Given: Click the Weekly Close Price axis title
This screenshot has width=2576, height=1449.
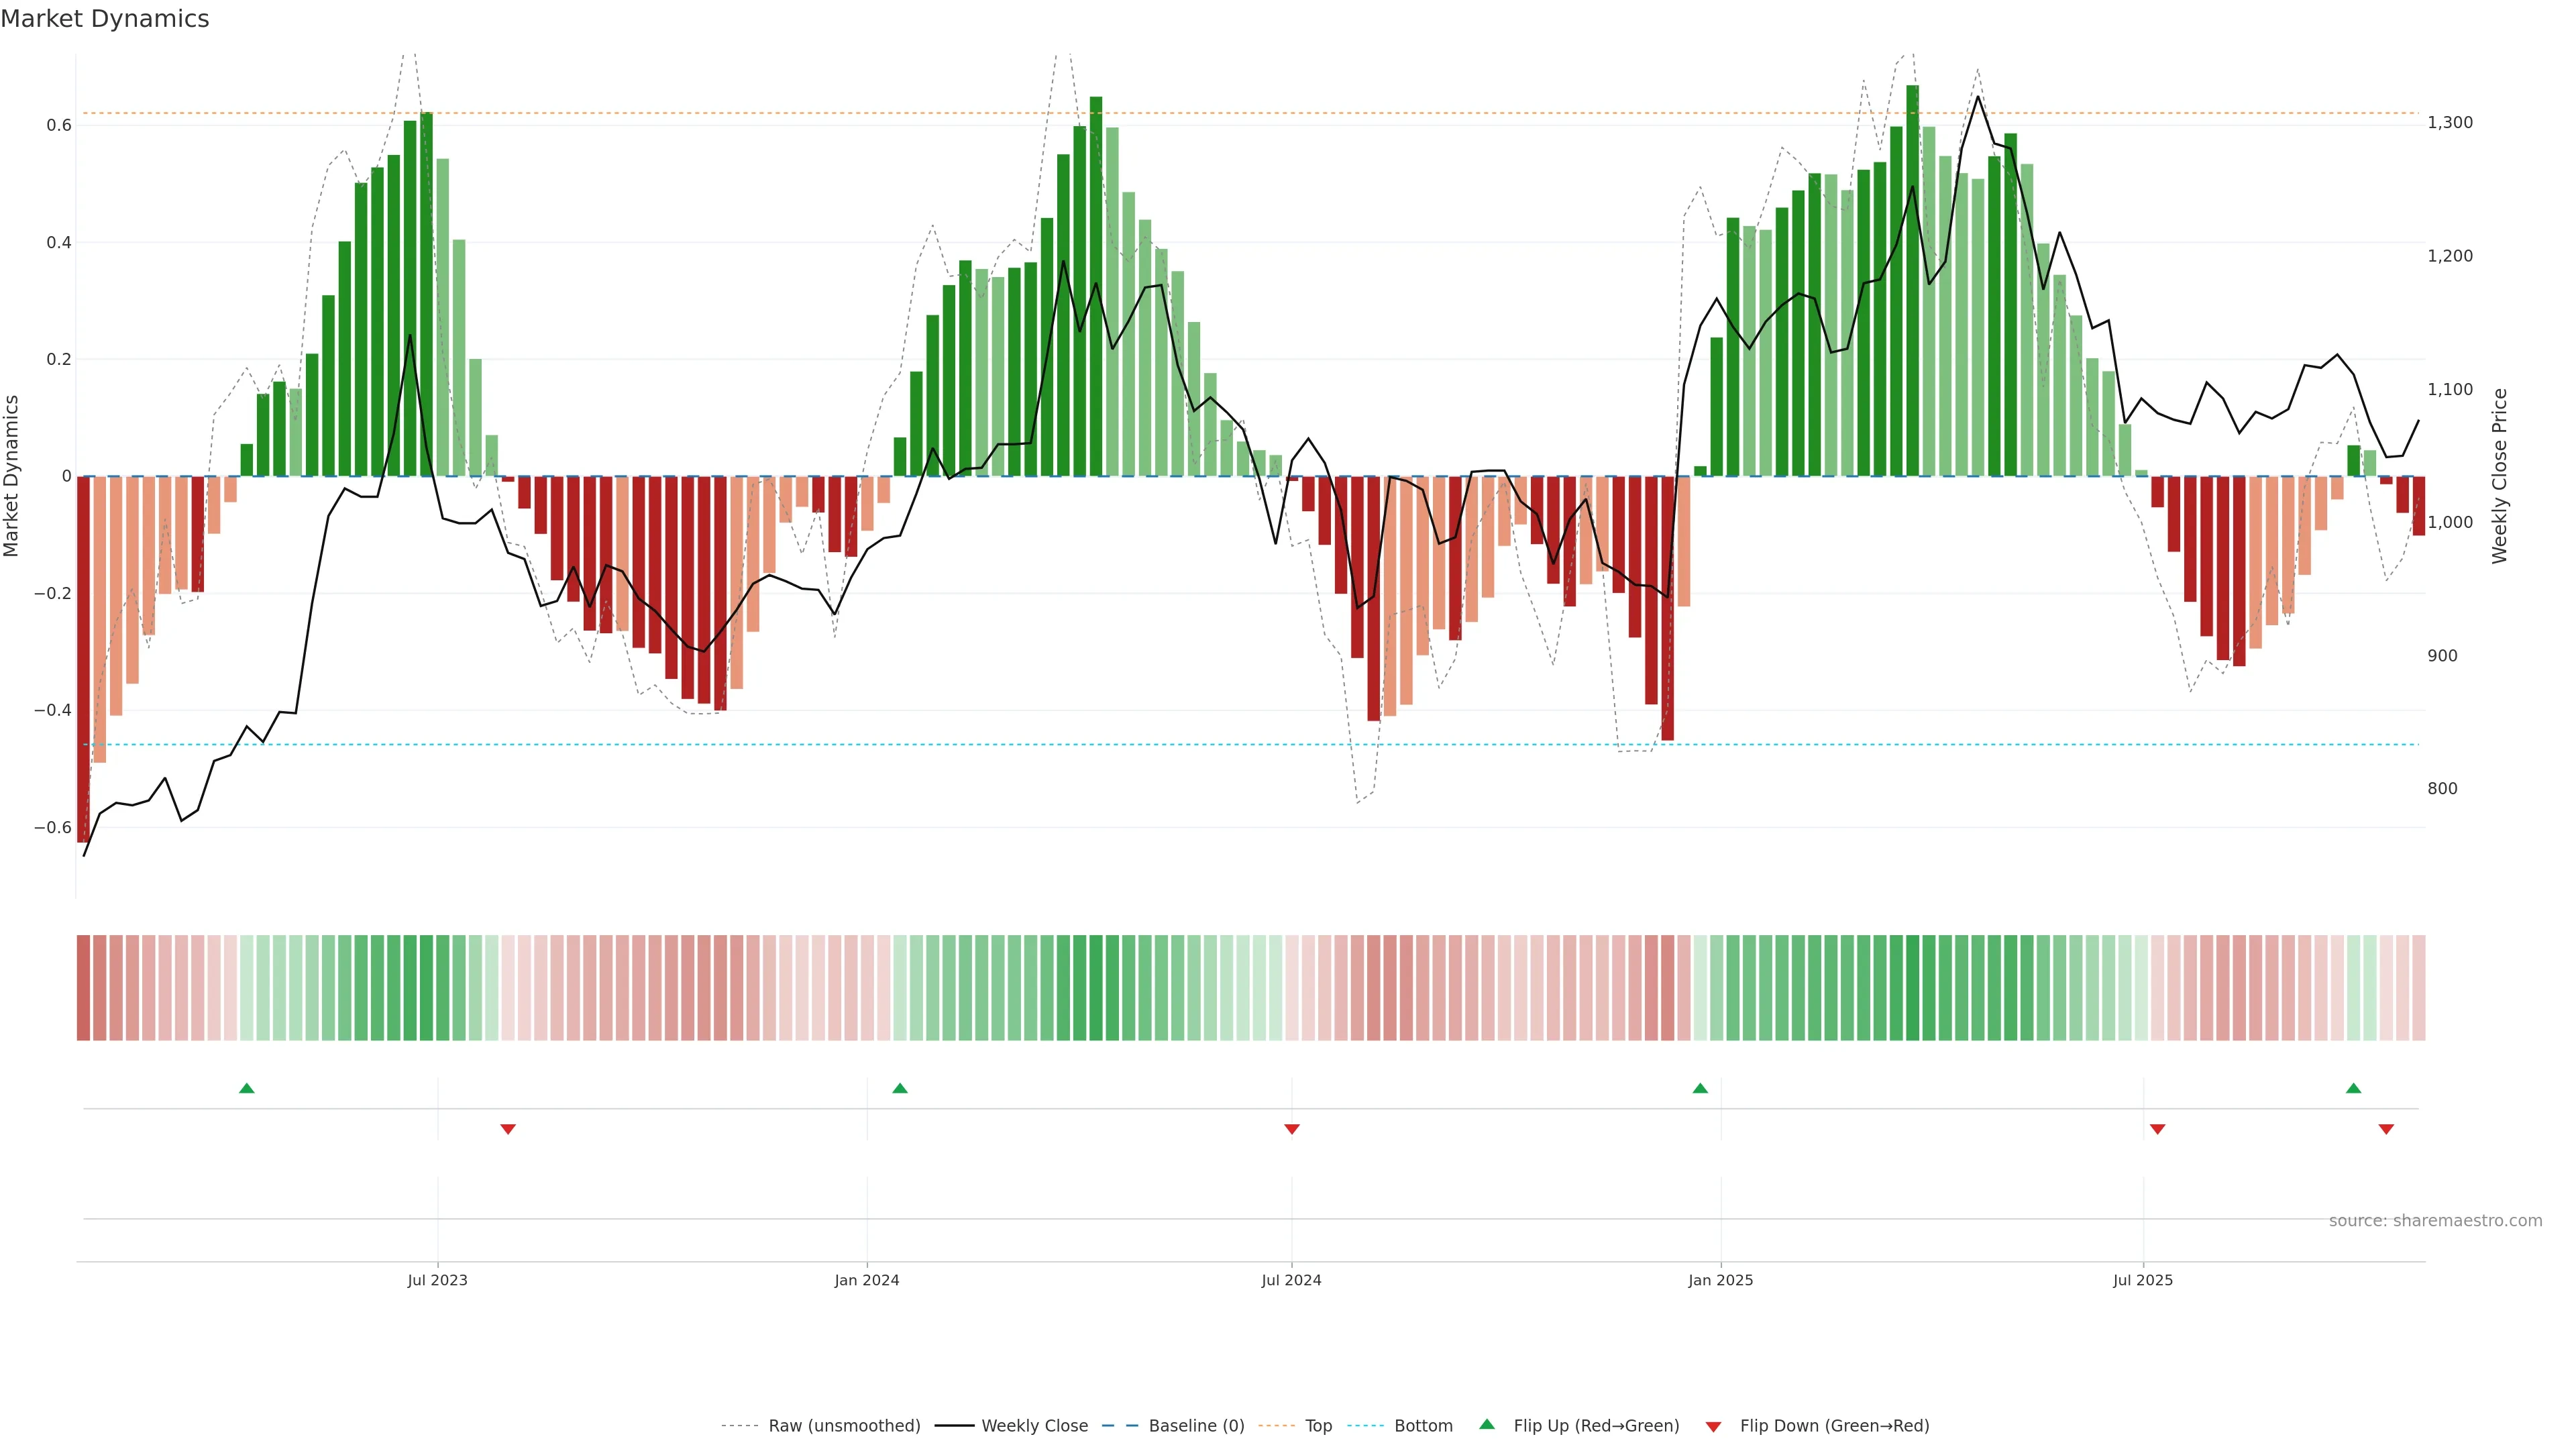Looking at the screenshot, I should click(2500, 476).
